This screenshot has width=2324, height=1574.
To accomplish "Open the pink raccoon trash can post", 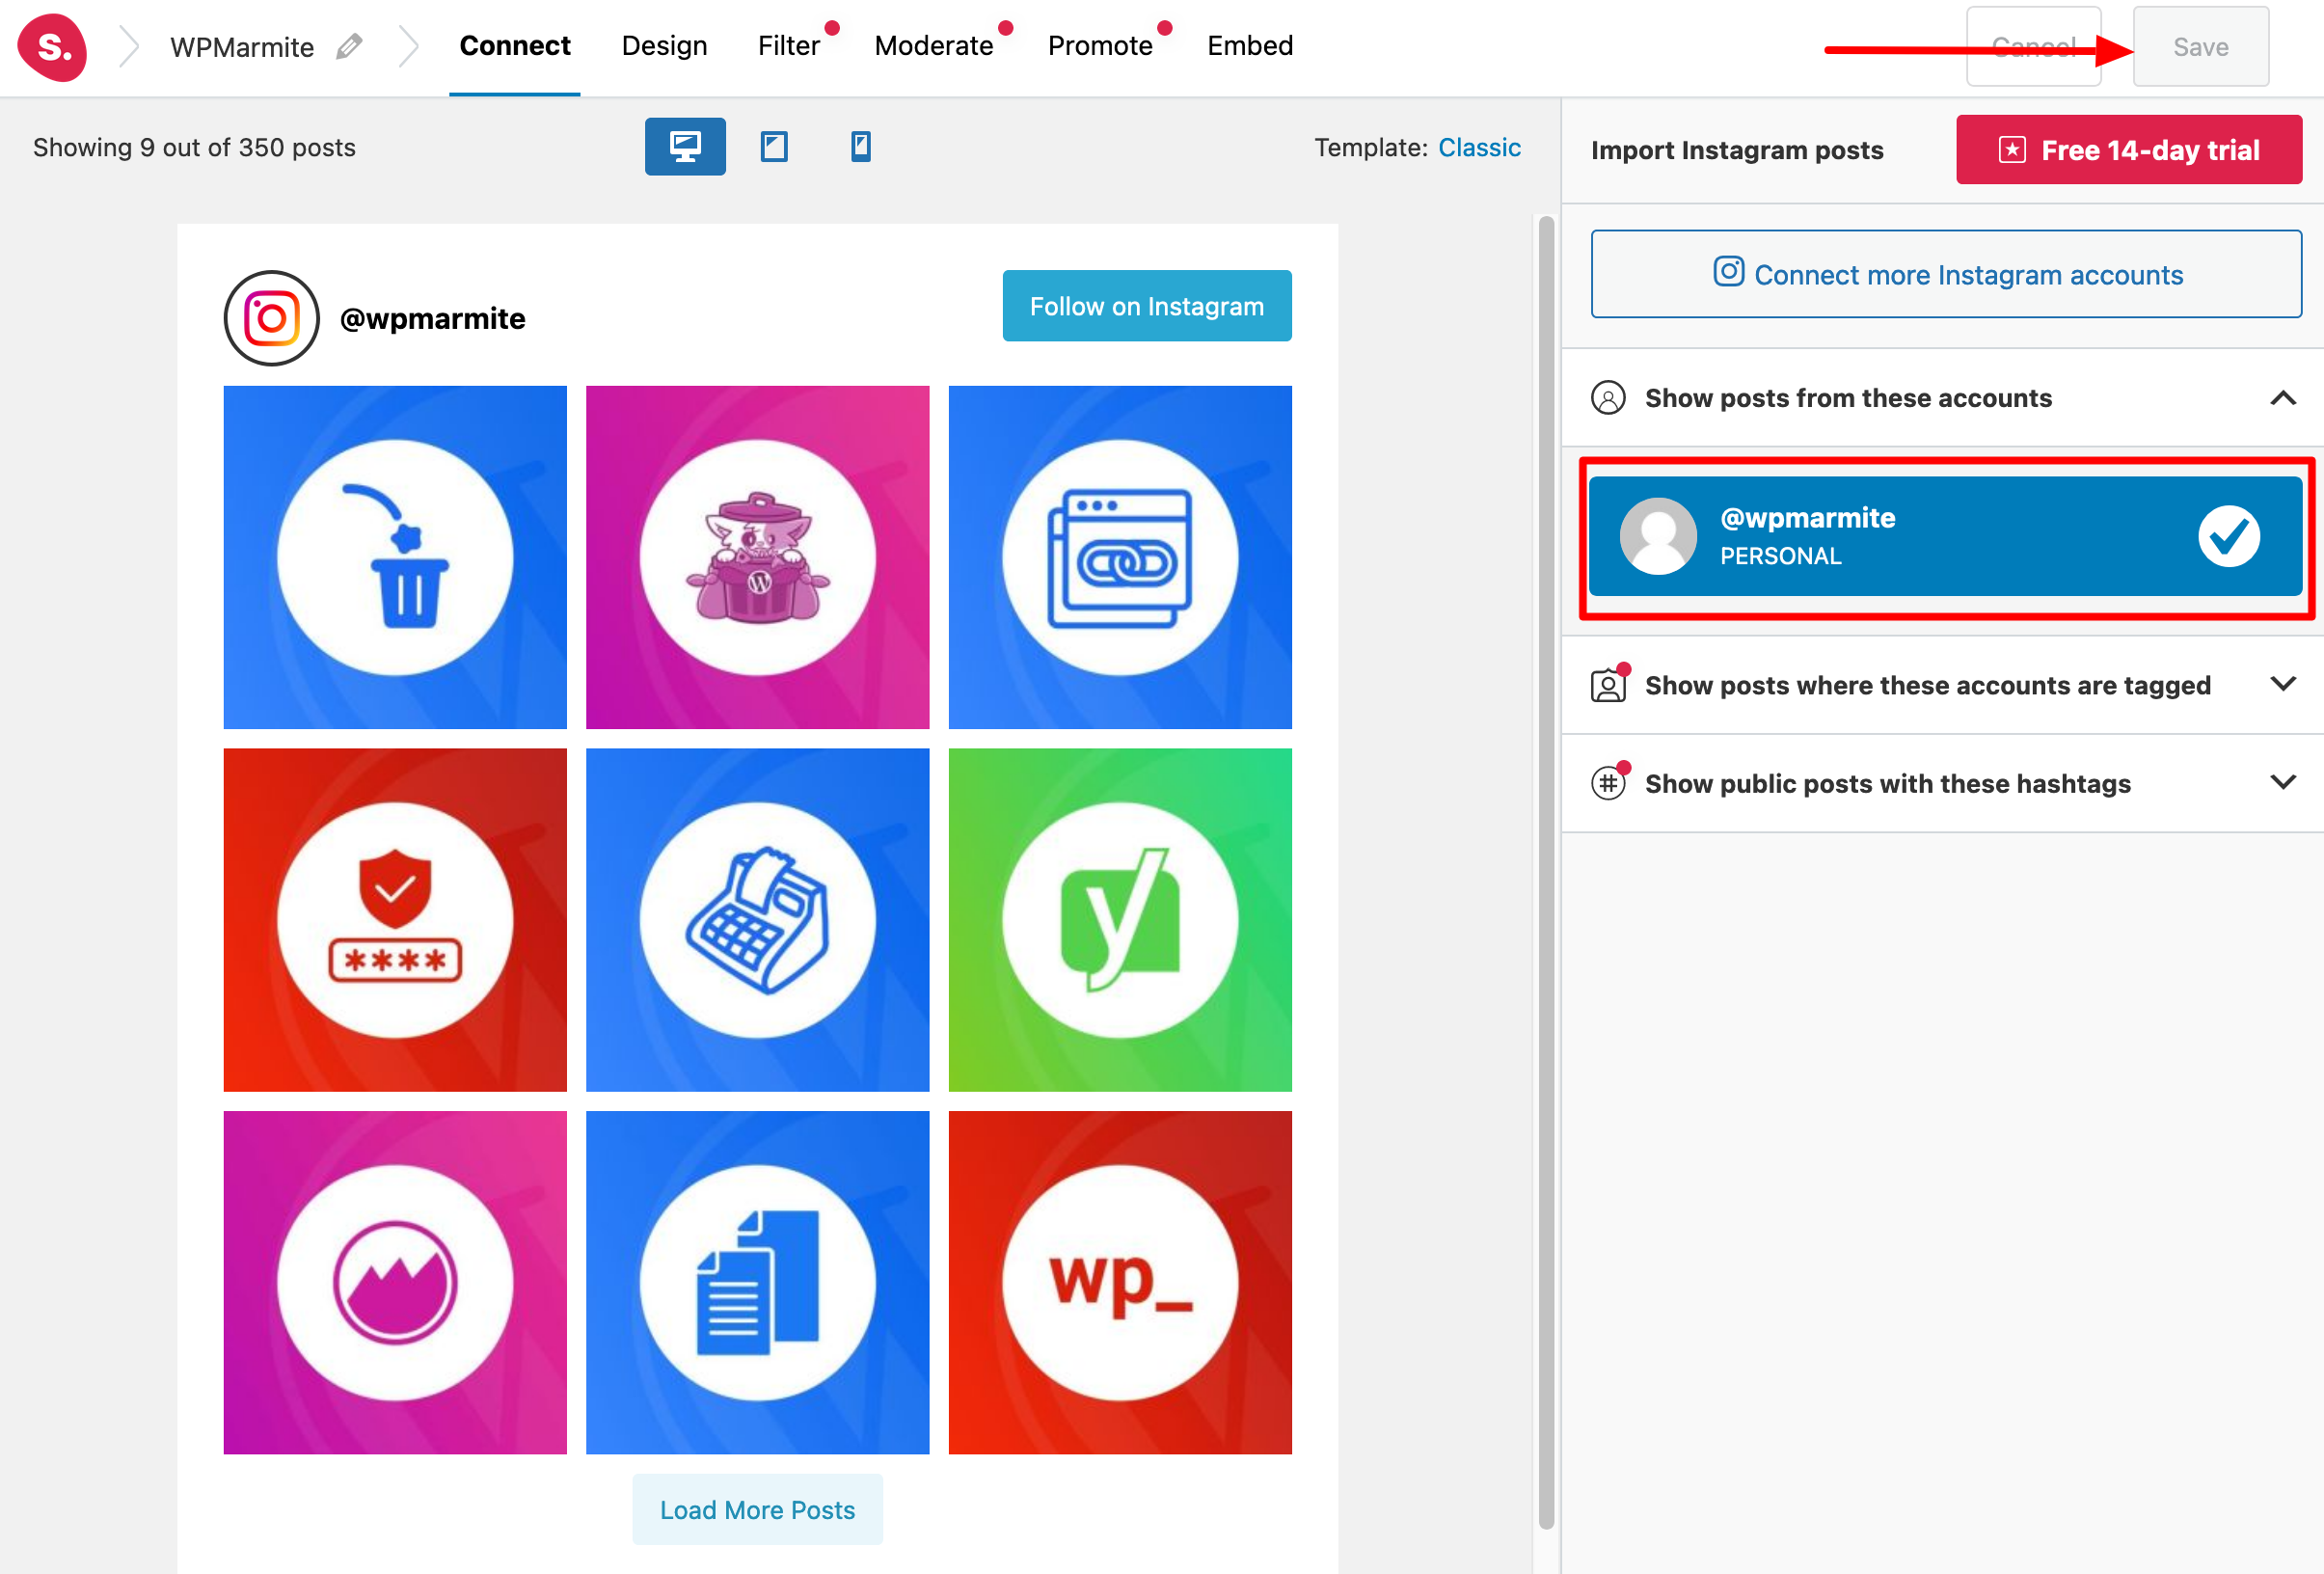I will (757, 557).
